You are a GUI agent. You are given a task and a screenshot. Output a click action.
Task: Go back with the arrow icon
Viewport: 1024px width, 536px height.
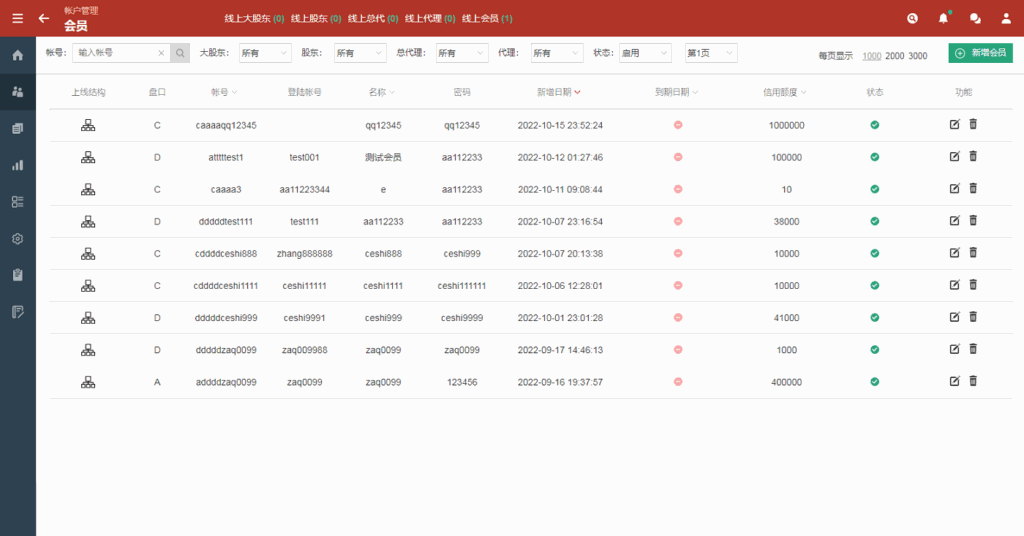pyautogui.click(x=44, y=18)
